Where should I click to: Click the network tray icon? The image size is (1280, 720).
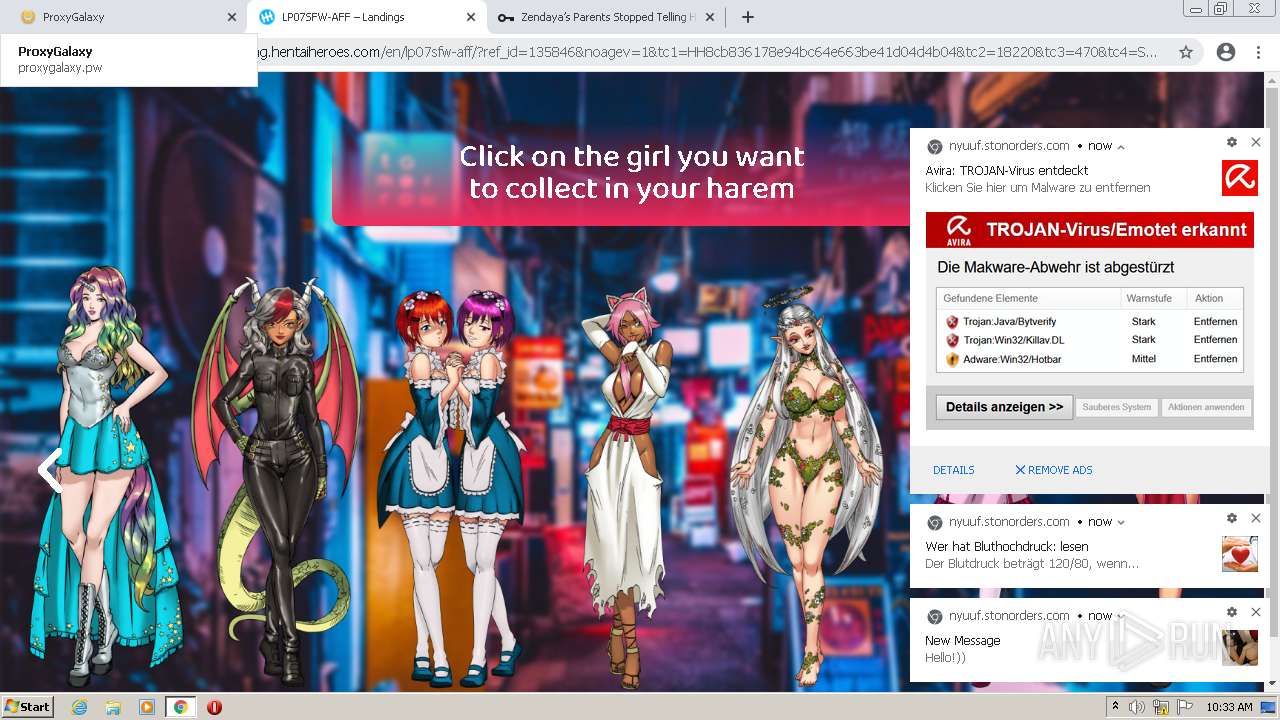[x=1161, y=707]
